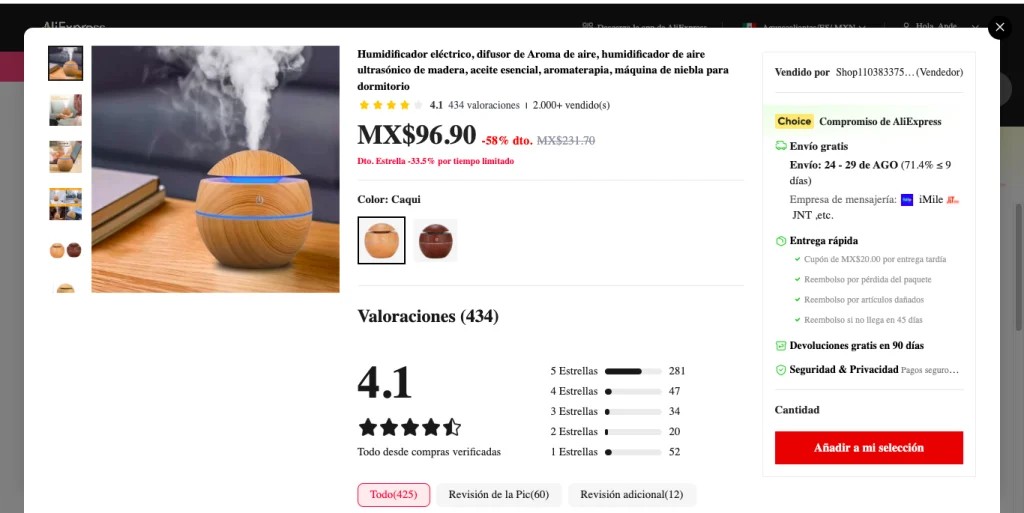Screen dimensions: 1024x513
Task: Click the Entrega rápida clock icon
Action: [x=780, y=241]
